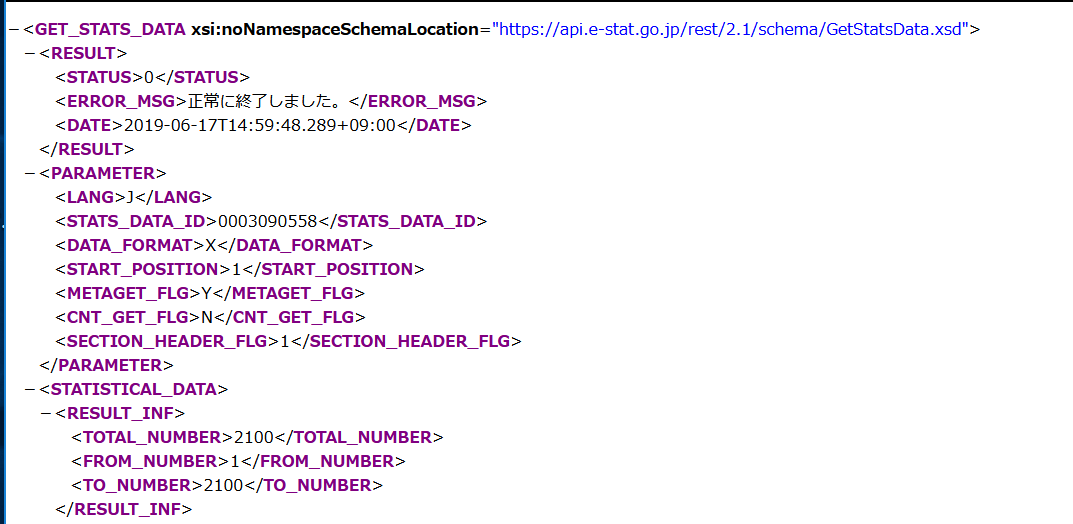Screen dimensions: 1073x524
Task: Click the STATS_DATA_ID value 0003090558
Action: click(268, 221)
